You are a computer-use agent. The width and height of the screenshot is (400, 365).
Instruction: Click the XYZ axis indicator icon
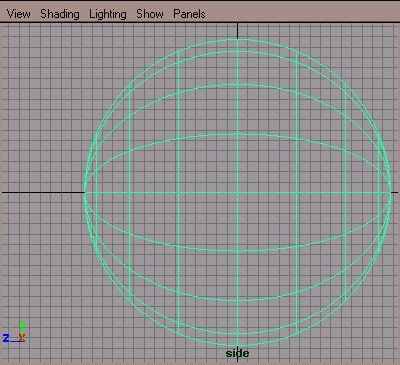14,332
